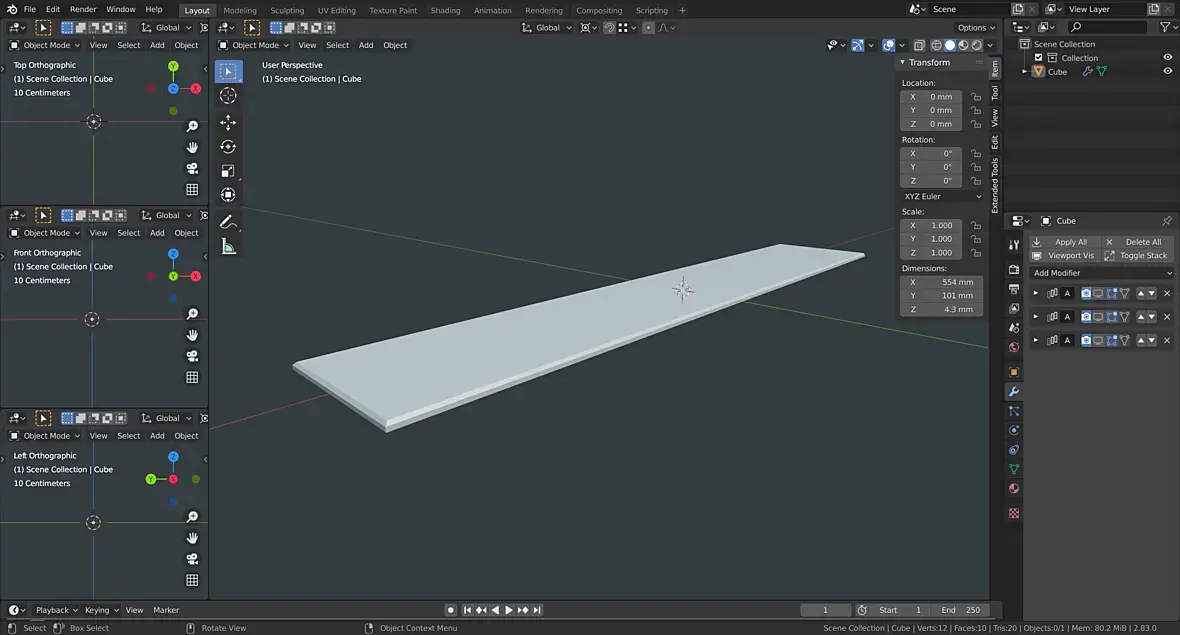This screenshot has width=1180, height=635.
Task: Switch to the Shading workspace tab
Action: [x=445, y=11]
